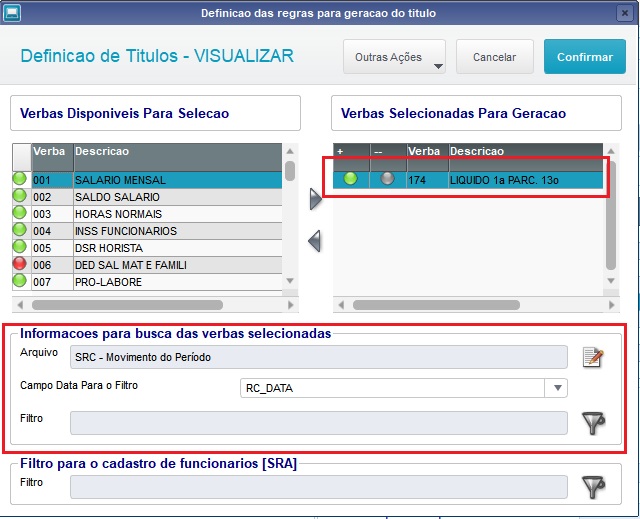Click horizontal scrollbar of available verbas list
The image size is (640, 519).
[x=127, y=305]
